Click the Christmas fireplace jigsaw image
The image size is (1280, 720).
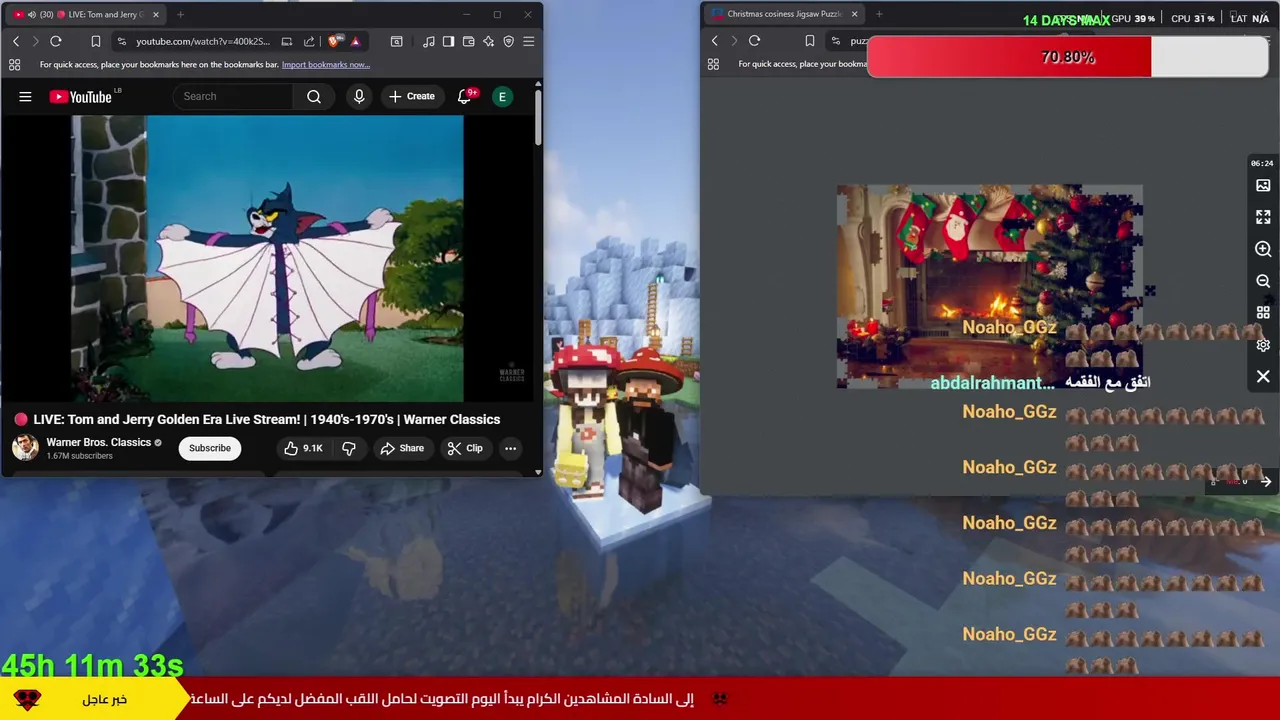click(x=990, y=286)
